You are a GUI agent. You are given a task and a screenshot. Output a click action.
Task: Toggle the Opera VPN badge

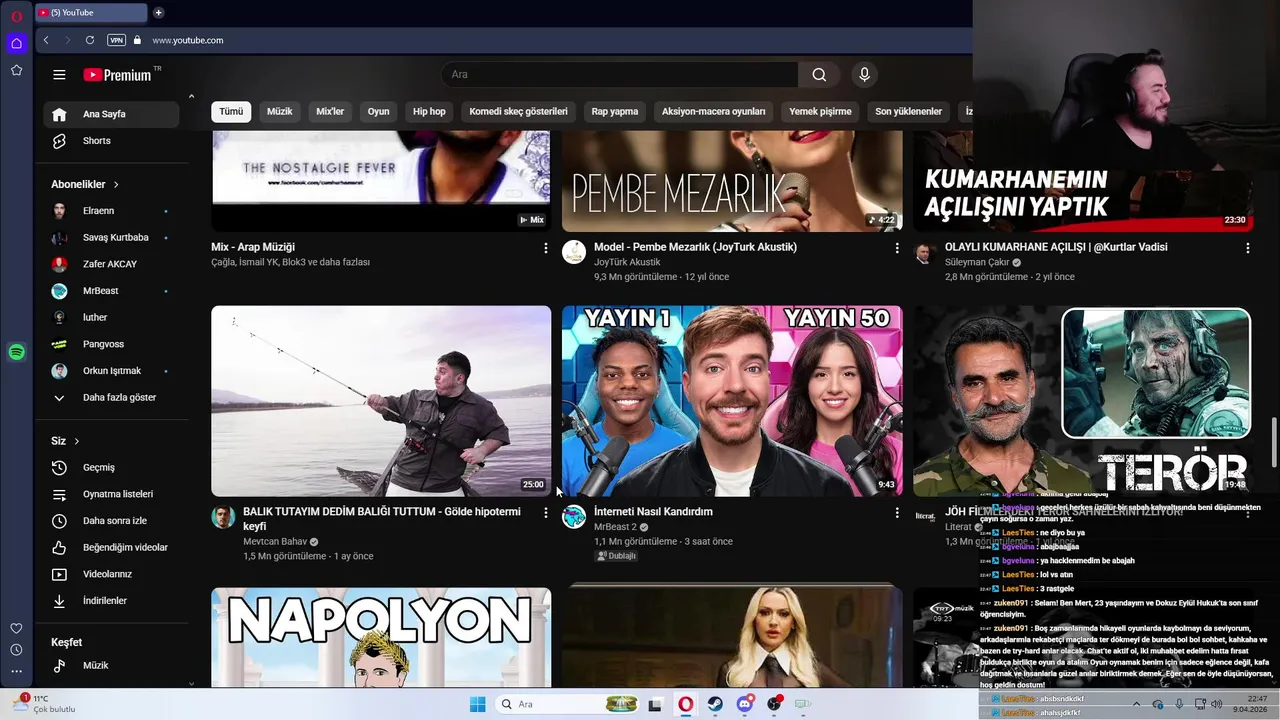coord(116,40)
